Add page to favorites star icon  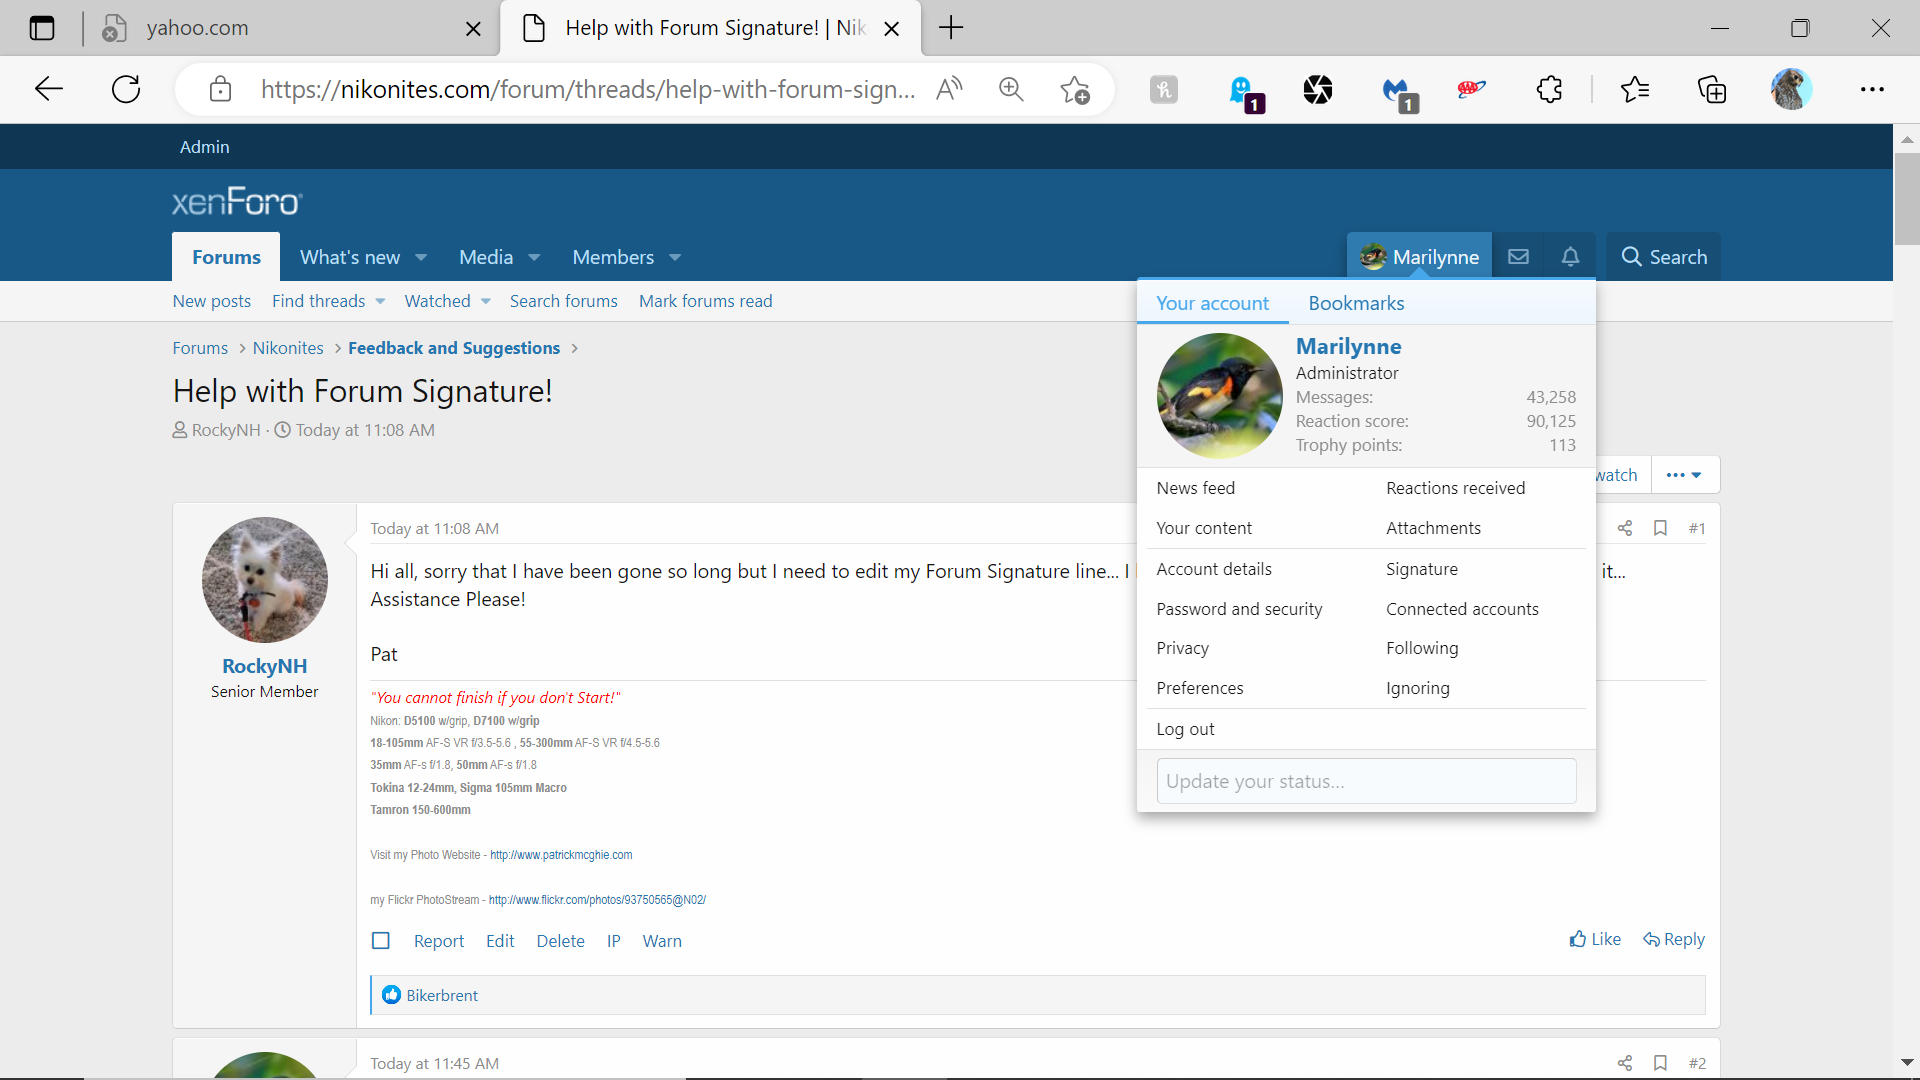[x=1075, y=89]
